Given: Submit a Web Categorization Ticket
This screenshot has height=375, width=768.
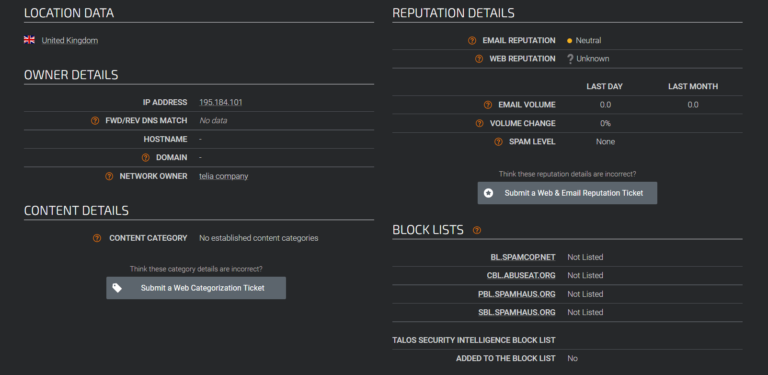Looking at the screenshot, I should click(196, 288).
